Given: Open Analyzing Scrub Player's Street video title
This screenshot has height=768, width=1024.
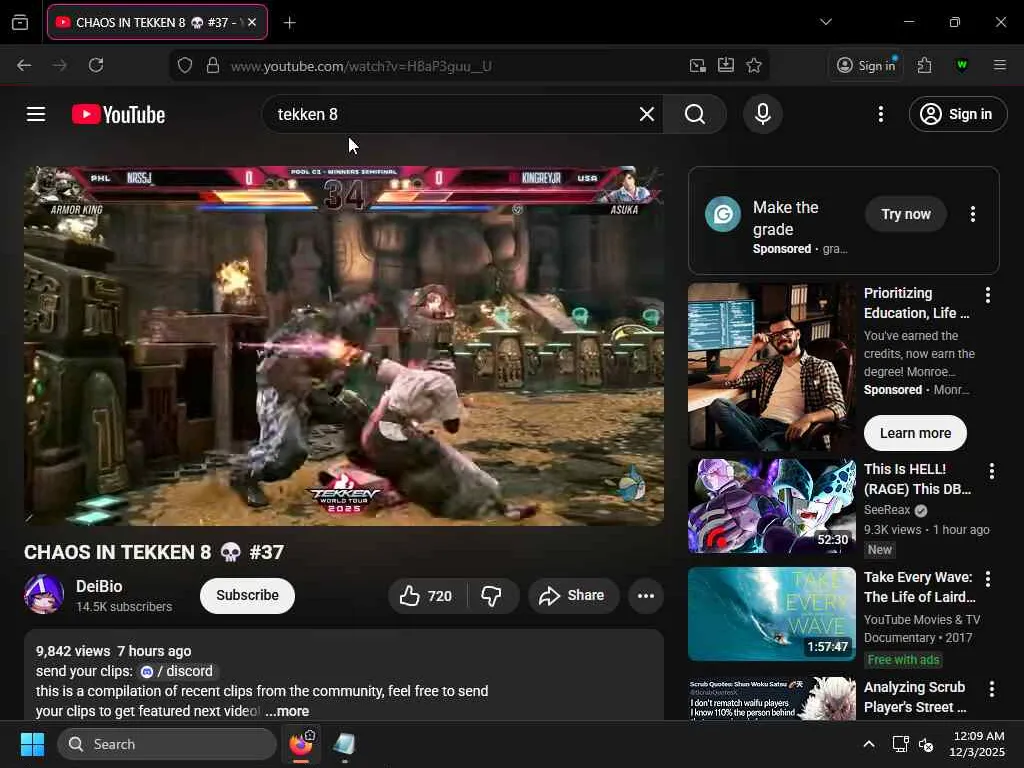Looking at the screenshot, I should [x=915, y=697].
